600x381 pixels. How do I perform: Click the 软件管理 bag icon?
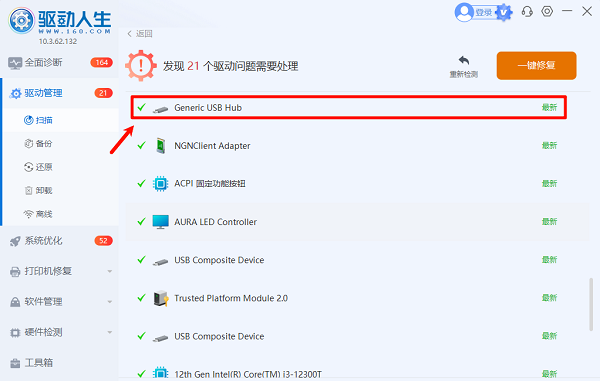(x=15, y=302)
